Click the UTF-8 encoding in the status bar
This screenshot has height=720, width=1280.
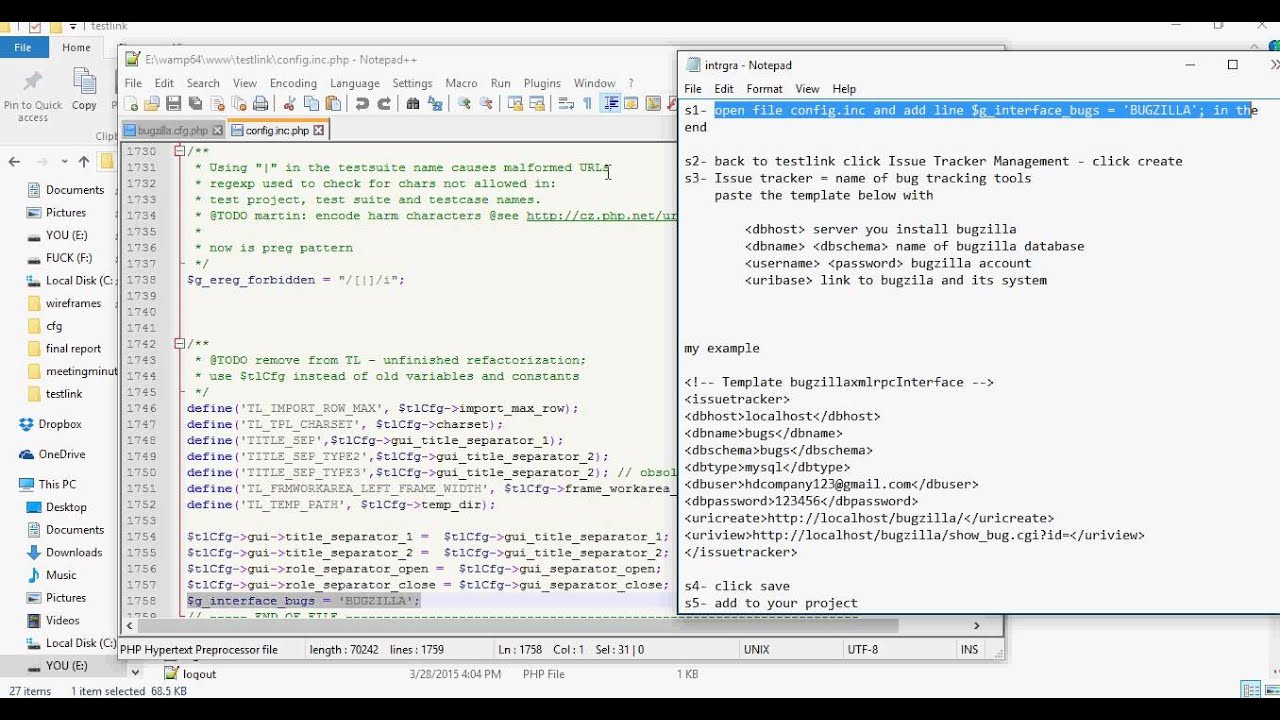(862, 649)
